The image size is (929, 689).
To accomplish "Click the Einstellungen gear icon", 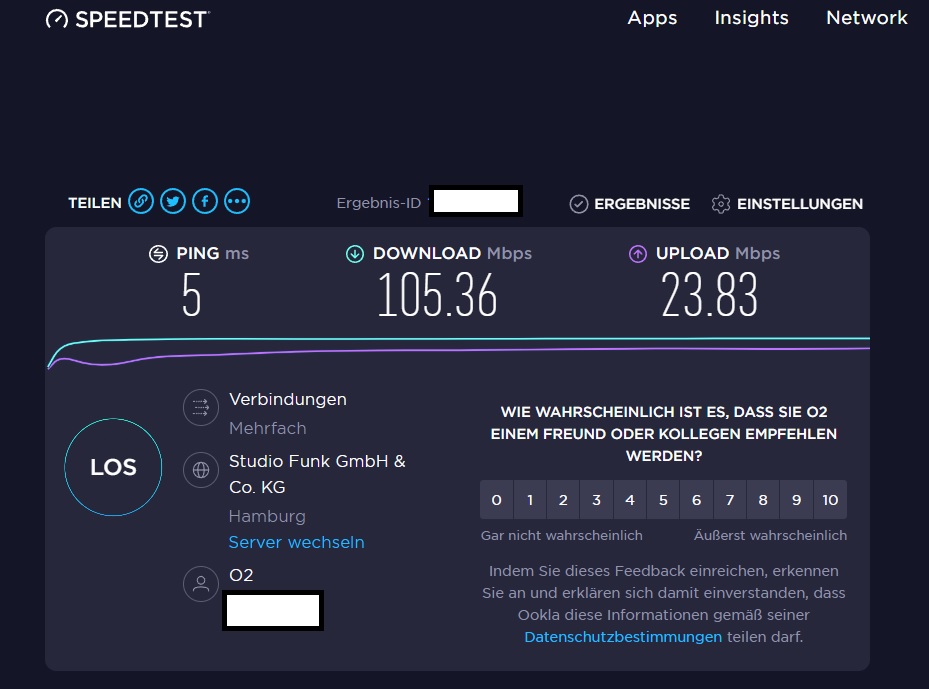I will click(x=721, y=204).
